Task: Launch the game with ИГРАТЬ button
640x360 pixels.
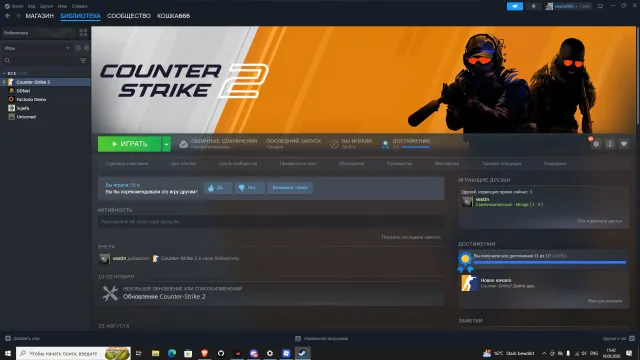Action: pos(129,144)
